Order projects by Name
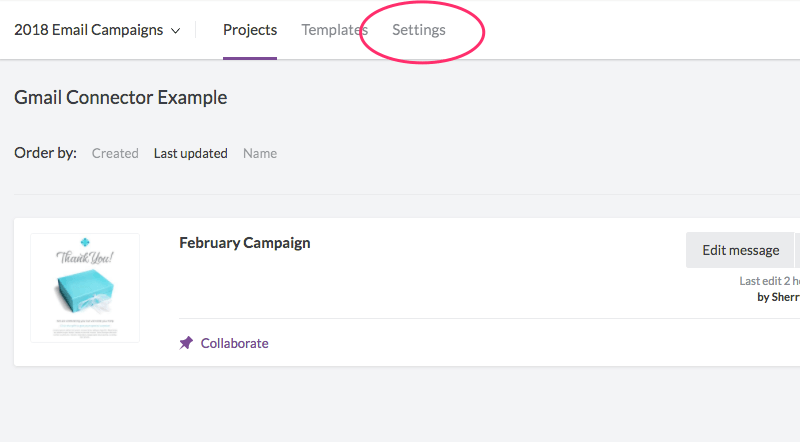The image size is (800, 442). click(260, 153)
